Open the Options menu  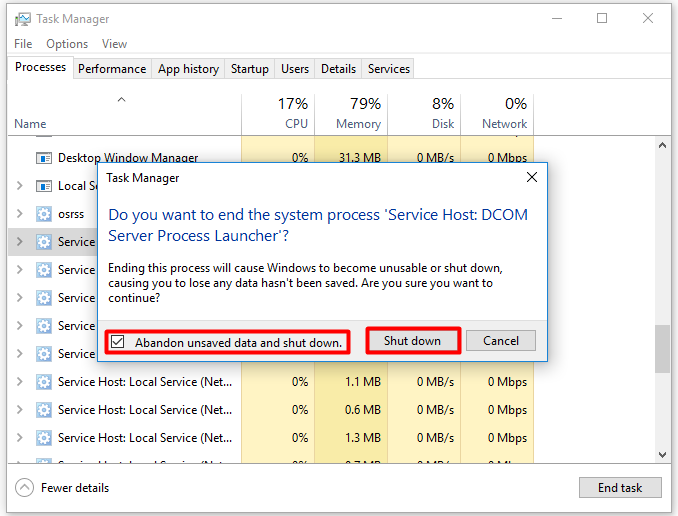coord(67,44)
